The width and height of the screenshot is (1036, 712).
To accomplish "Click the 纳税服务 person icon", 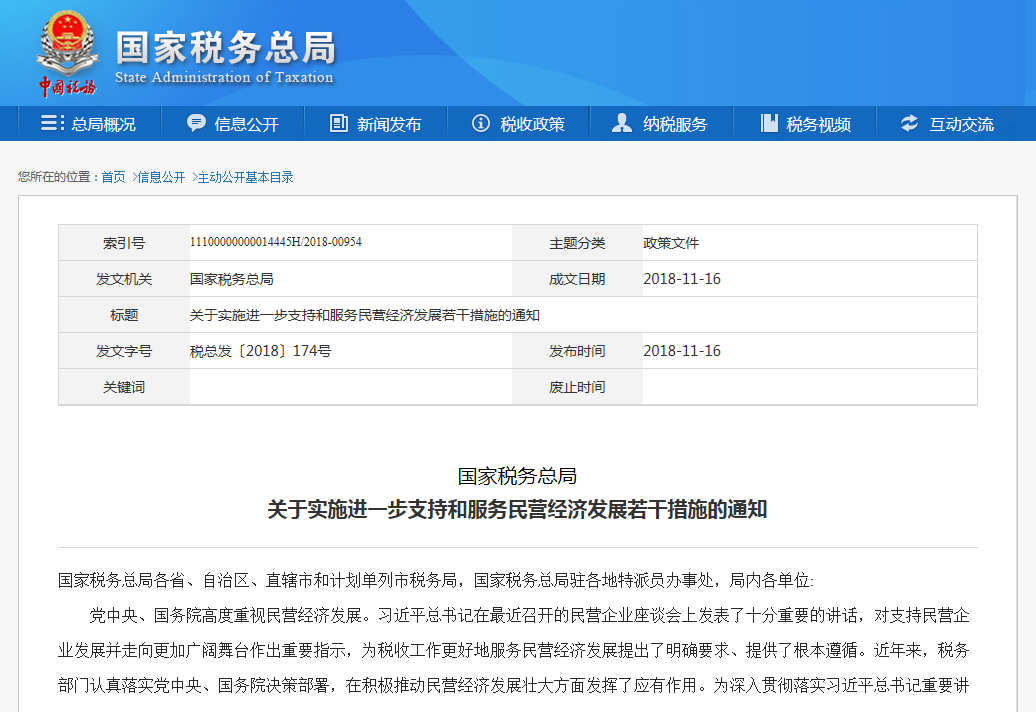I will 622,123.
